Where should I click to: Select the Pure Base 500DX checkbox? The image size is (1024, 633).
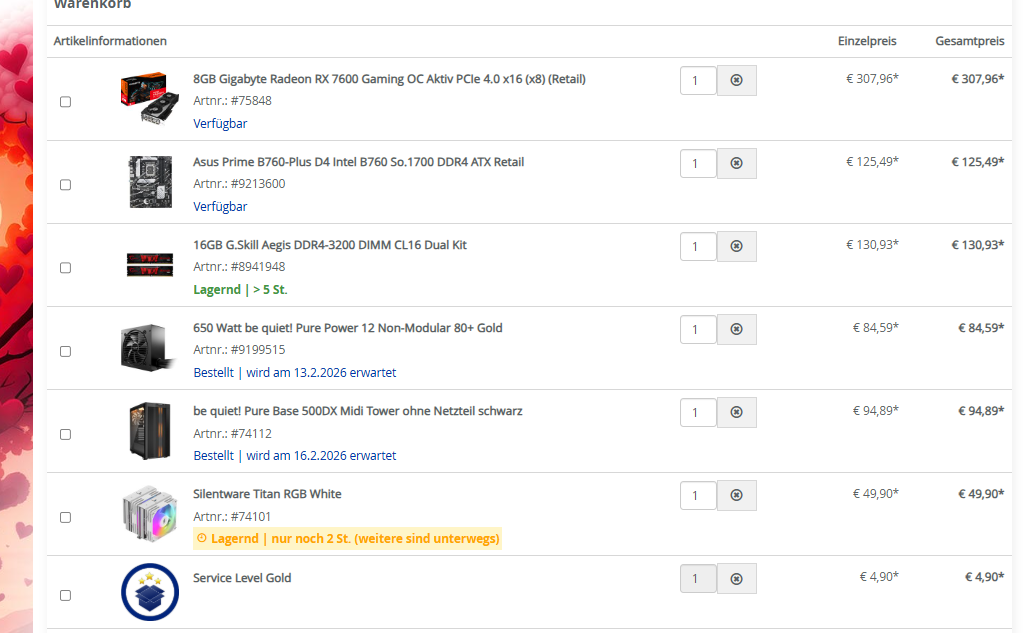click(x=65, y=434)
